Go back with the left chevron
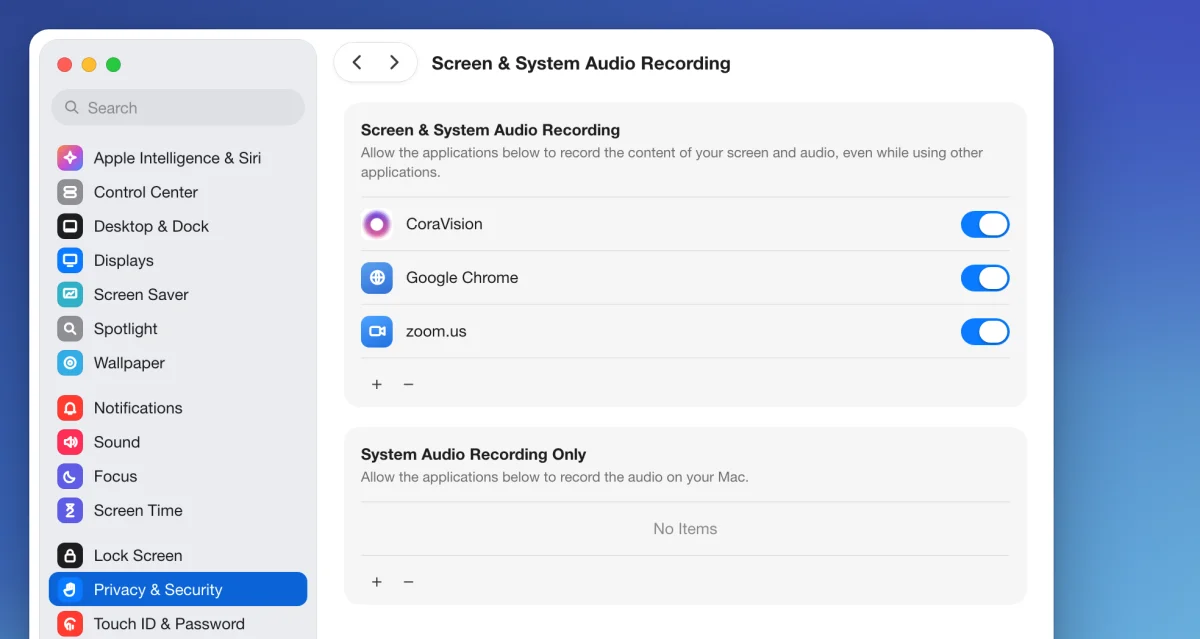 click(x=357, y=62)
